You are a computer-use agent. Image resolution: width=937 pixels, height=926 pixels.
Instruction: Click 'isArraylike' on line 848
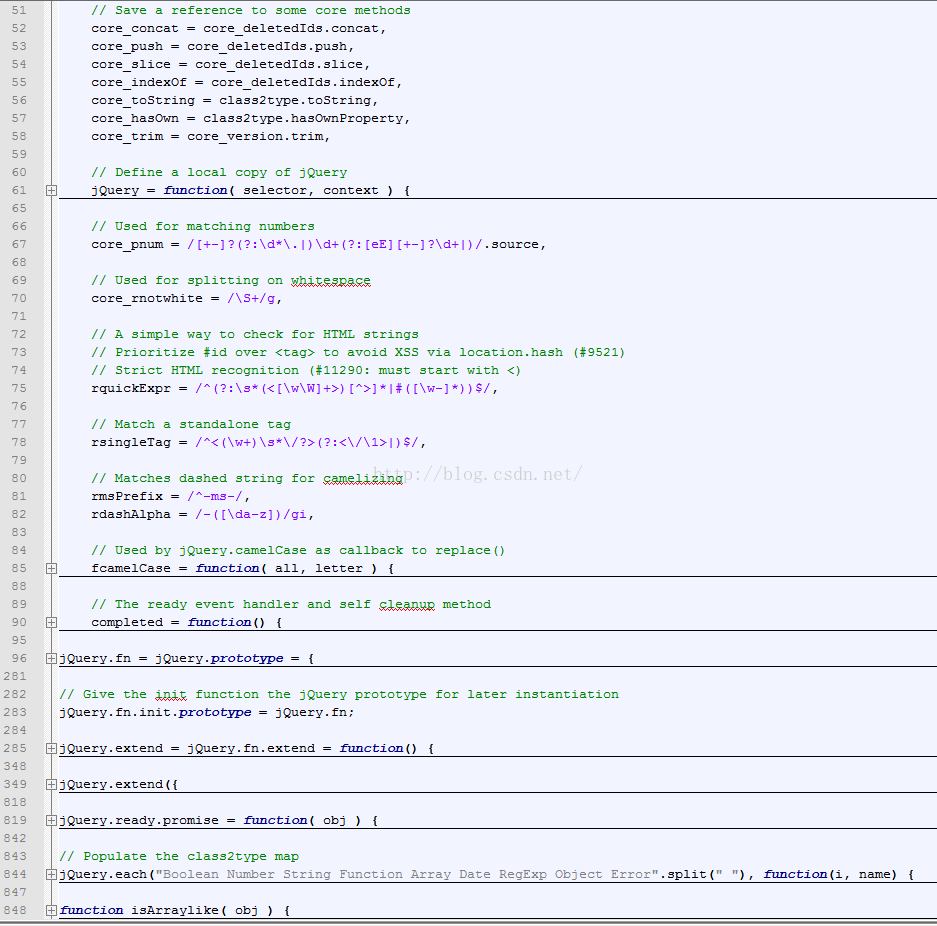[175, 910]
